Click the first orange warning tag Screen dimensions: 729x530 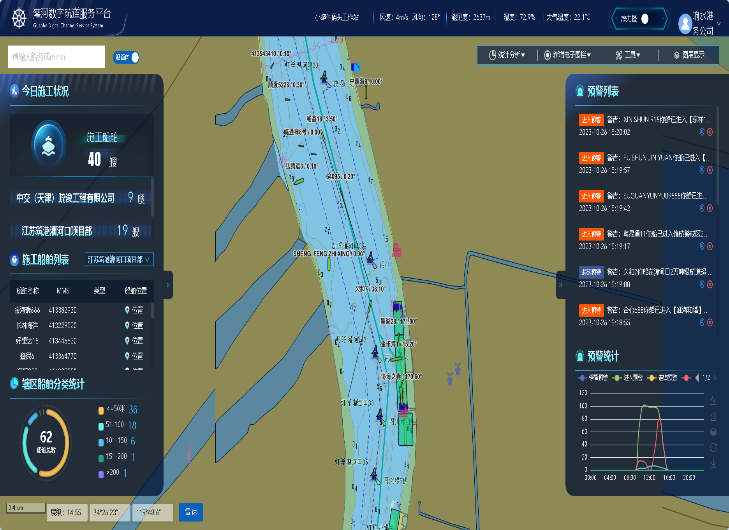point(590,121)
